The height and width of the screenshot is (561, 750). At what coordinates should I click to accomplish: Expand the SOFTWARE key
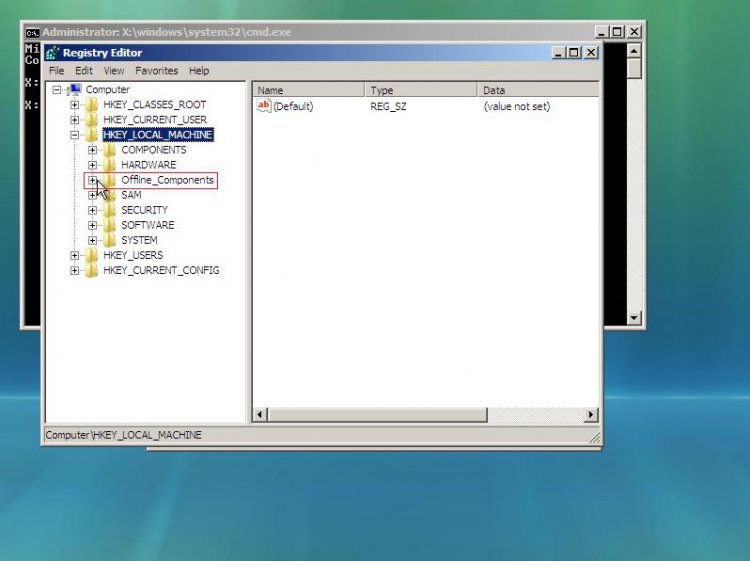92,225
